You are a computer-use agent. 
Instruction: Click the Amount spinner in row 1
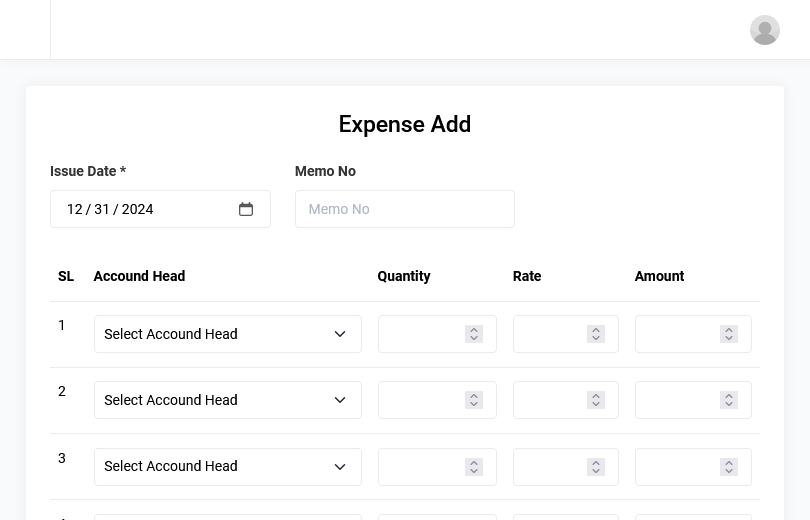click(729, 334)
